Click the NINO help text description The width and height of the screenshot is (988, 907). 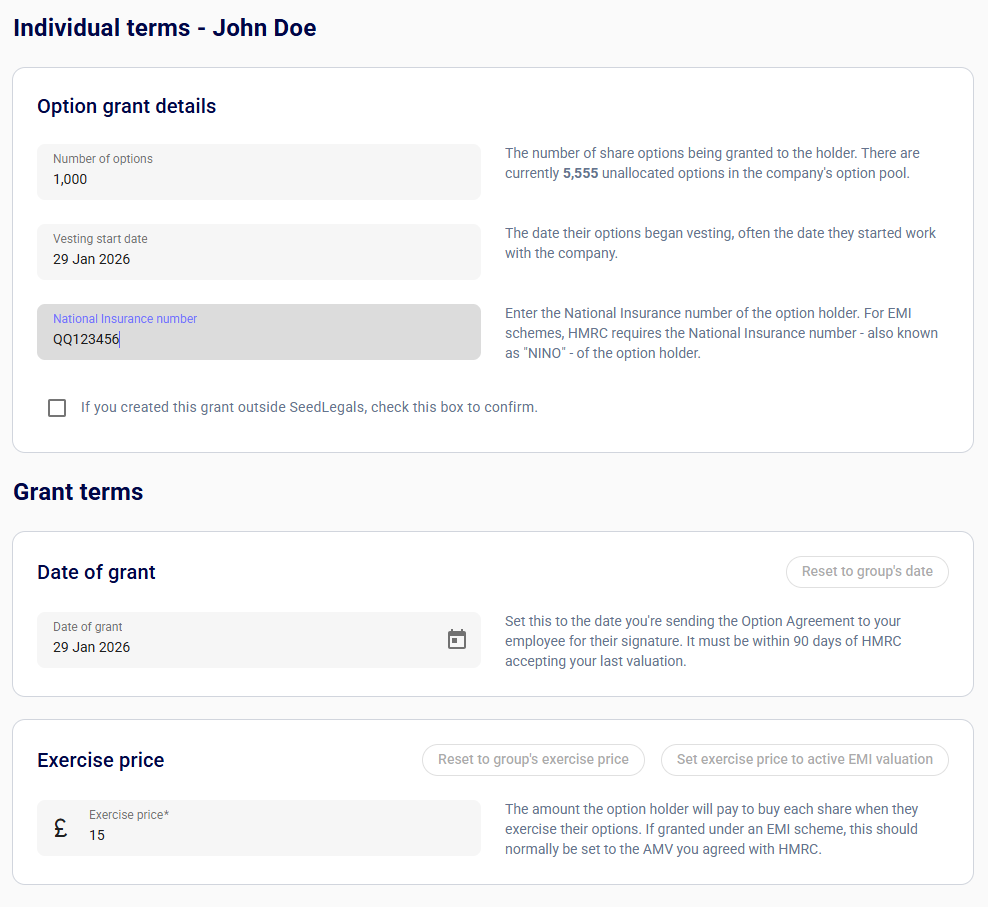pos(721,333)
